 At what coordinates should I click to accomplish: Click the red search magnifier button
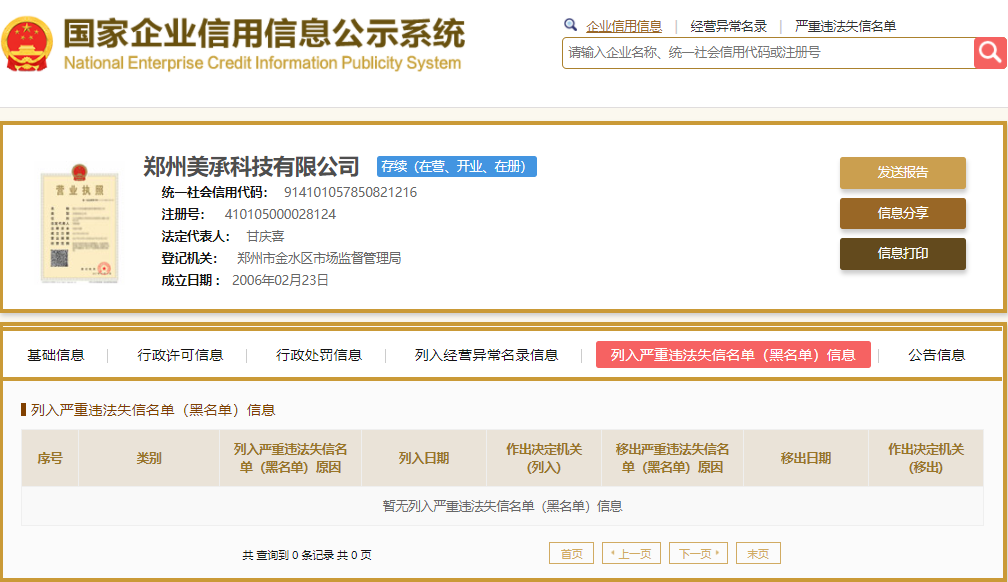click(x=990, y=53)
